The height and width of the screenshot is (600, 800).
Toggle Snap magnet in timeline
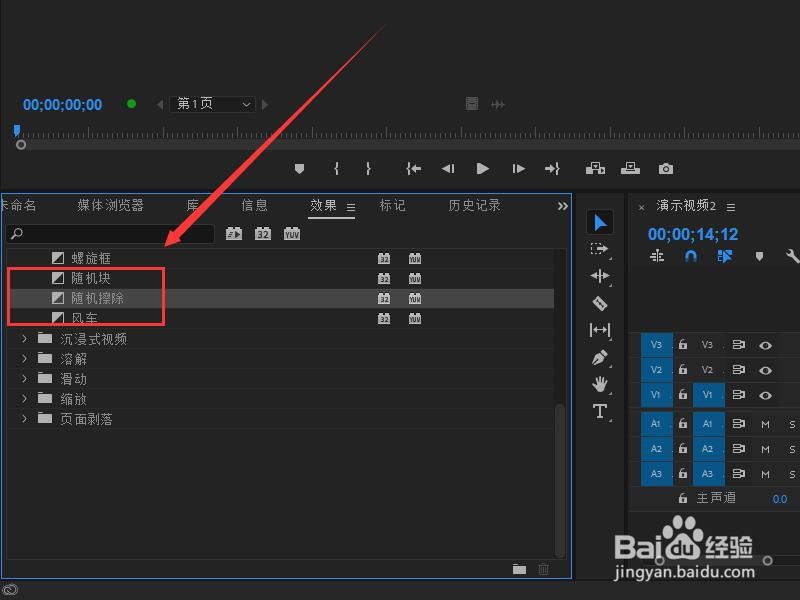click(691, 256)
